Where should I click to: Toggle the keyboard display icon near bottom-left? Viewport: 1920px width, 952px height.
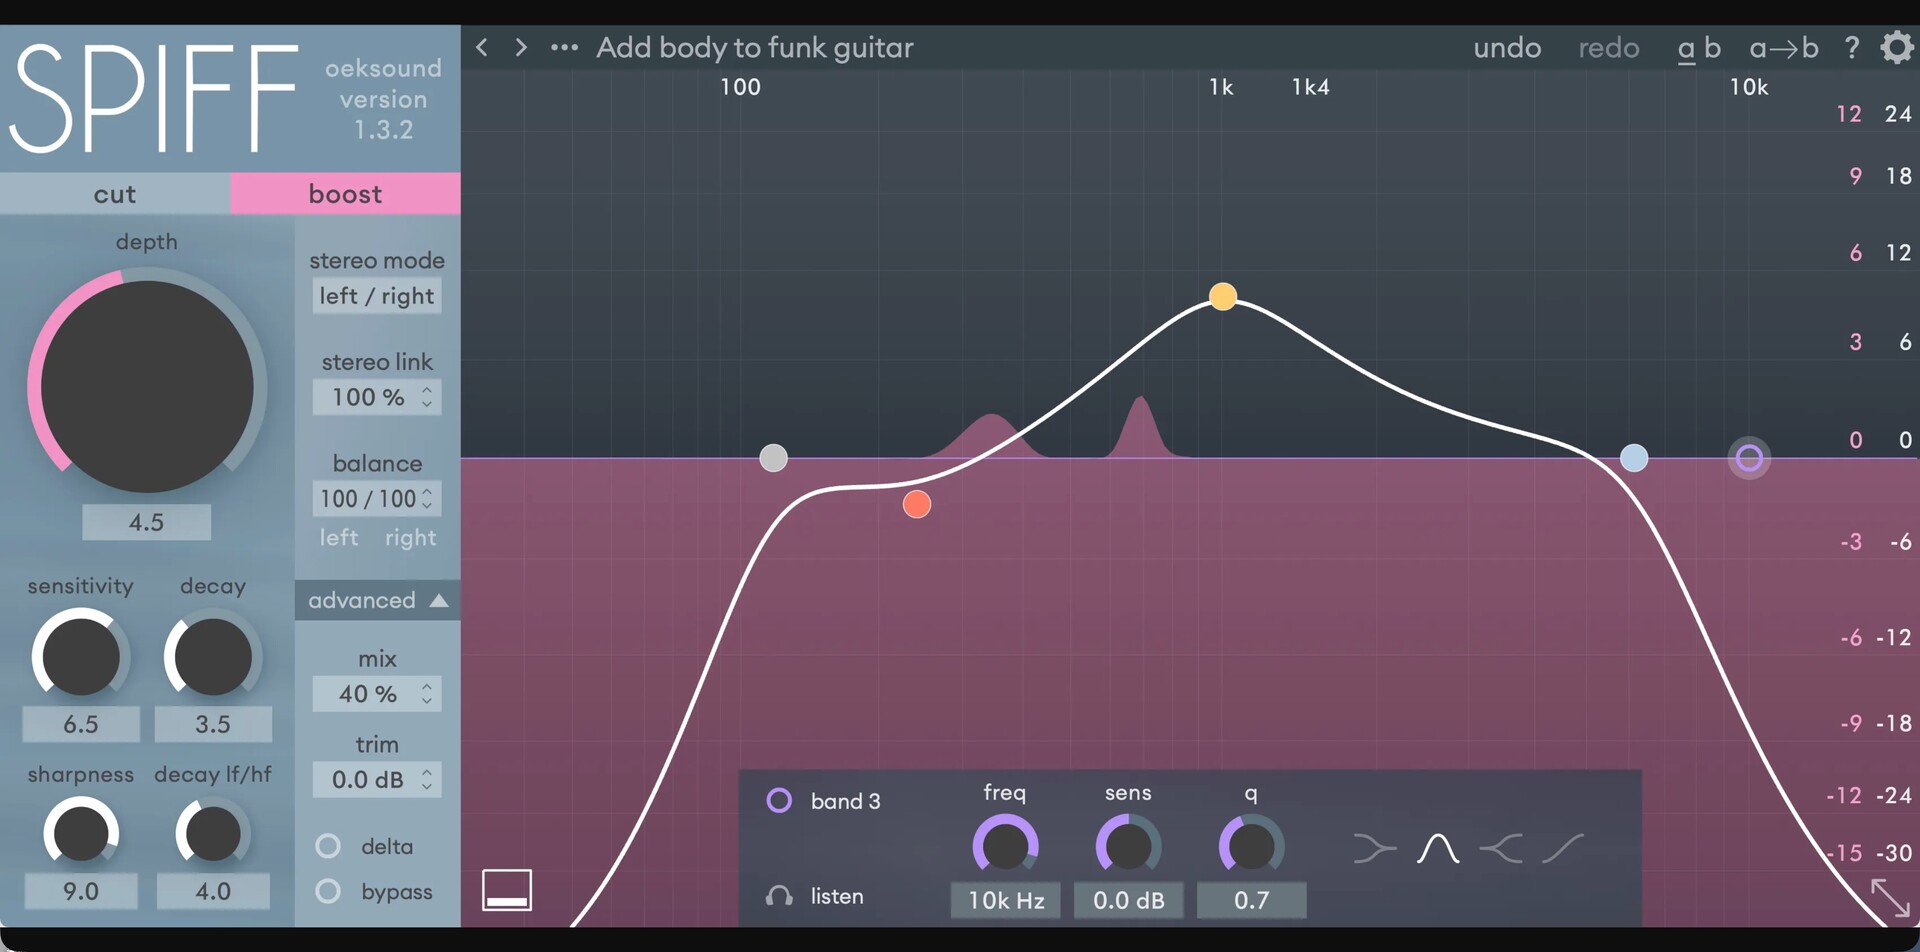pyautogui.click(x=506, y=888)
